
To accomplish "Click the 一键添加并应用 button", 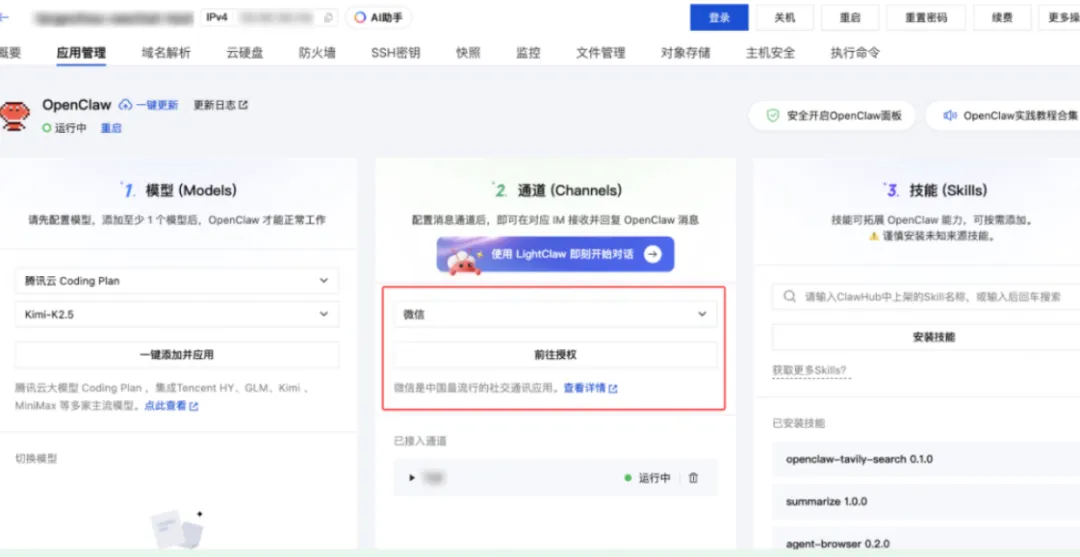I will (177, 355).
